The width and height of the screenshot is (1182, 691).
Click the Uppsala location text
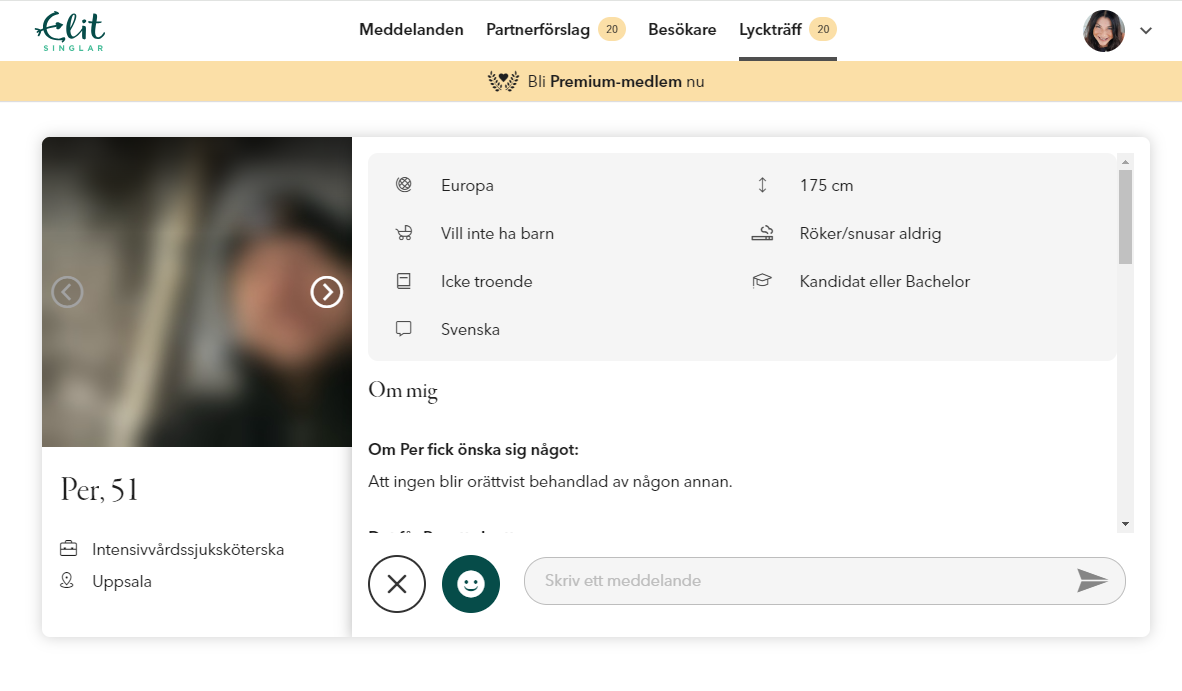(122, 582)
